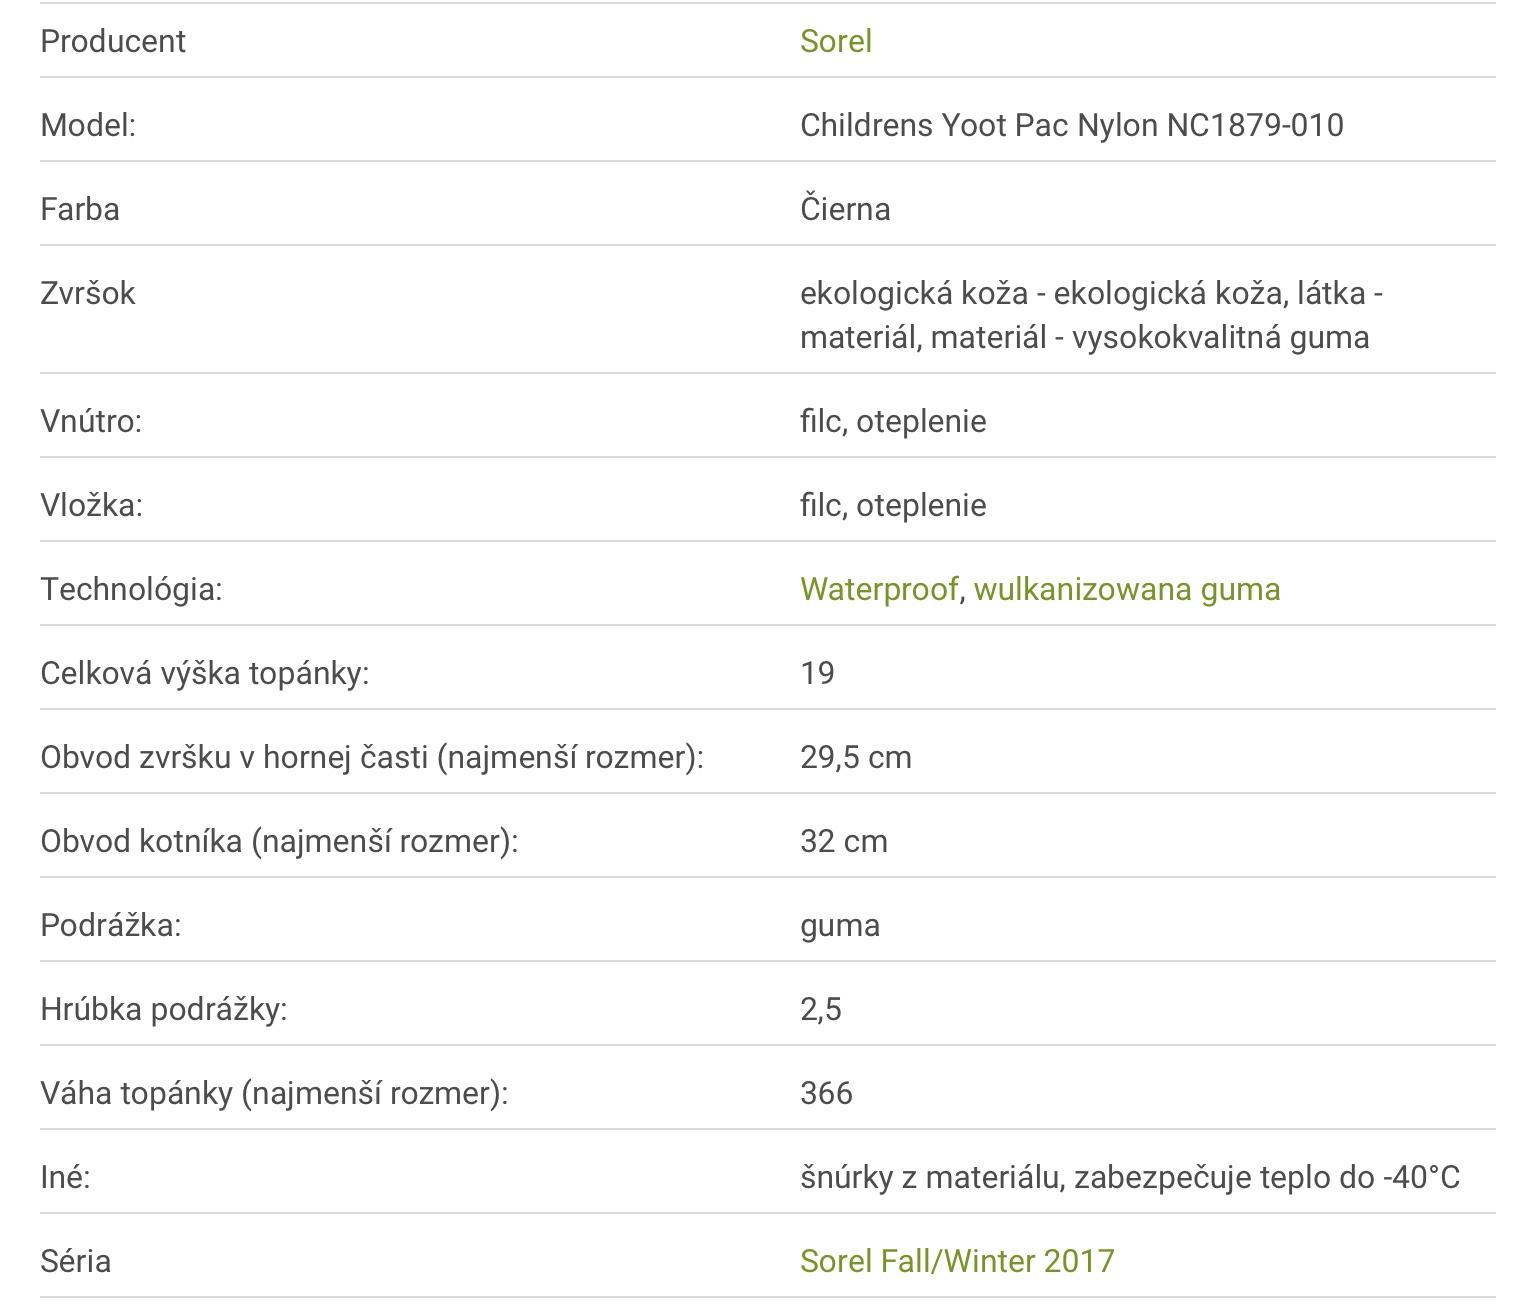Click the Vnútro row value filc, oteplenie

(892, 421)
